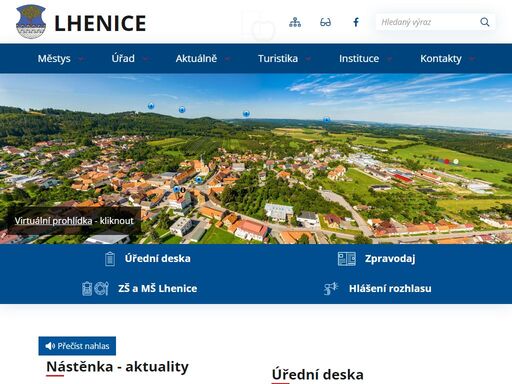Click the Nástěnka - aktuality heading

117,367
